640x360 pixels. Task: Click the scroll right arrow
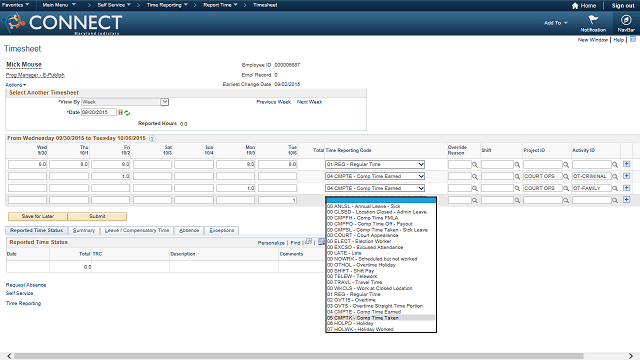click(x=631, y=356)
